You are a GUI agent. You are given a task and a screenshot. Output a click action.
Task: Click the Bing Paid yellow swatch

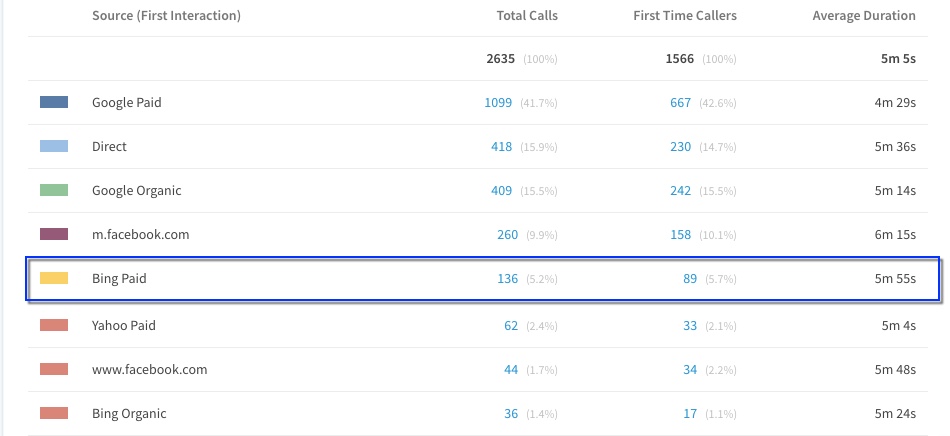54,278
